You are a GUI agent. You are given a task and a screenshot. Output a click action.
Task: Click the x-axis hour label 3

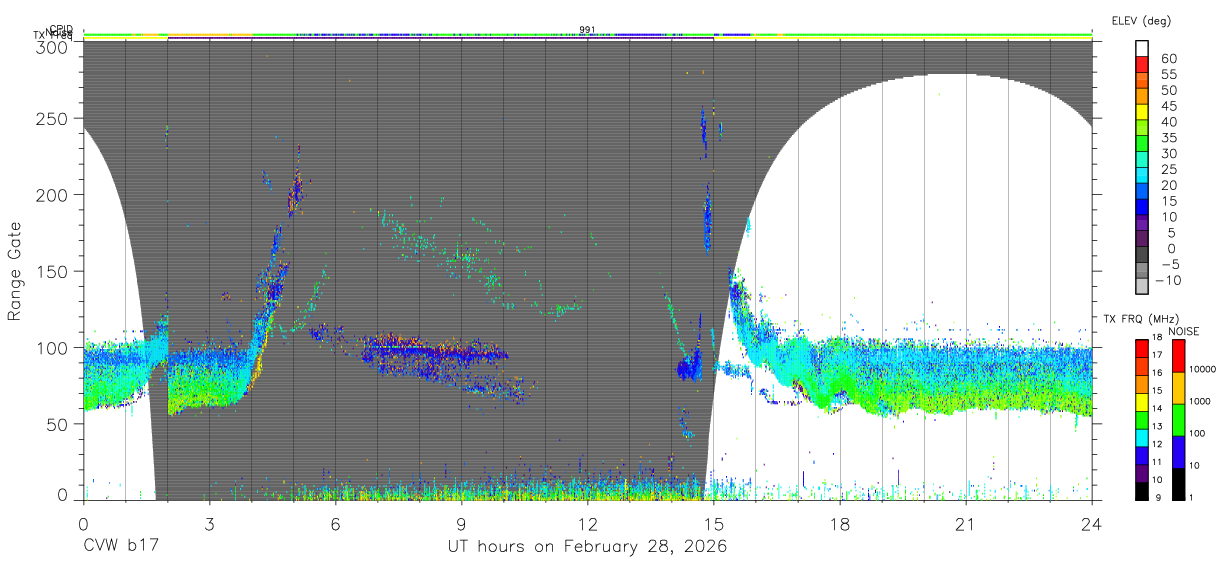tap(209, 523)
